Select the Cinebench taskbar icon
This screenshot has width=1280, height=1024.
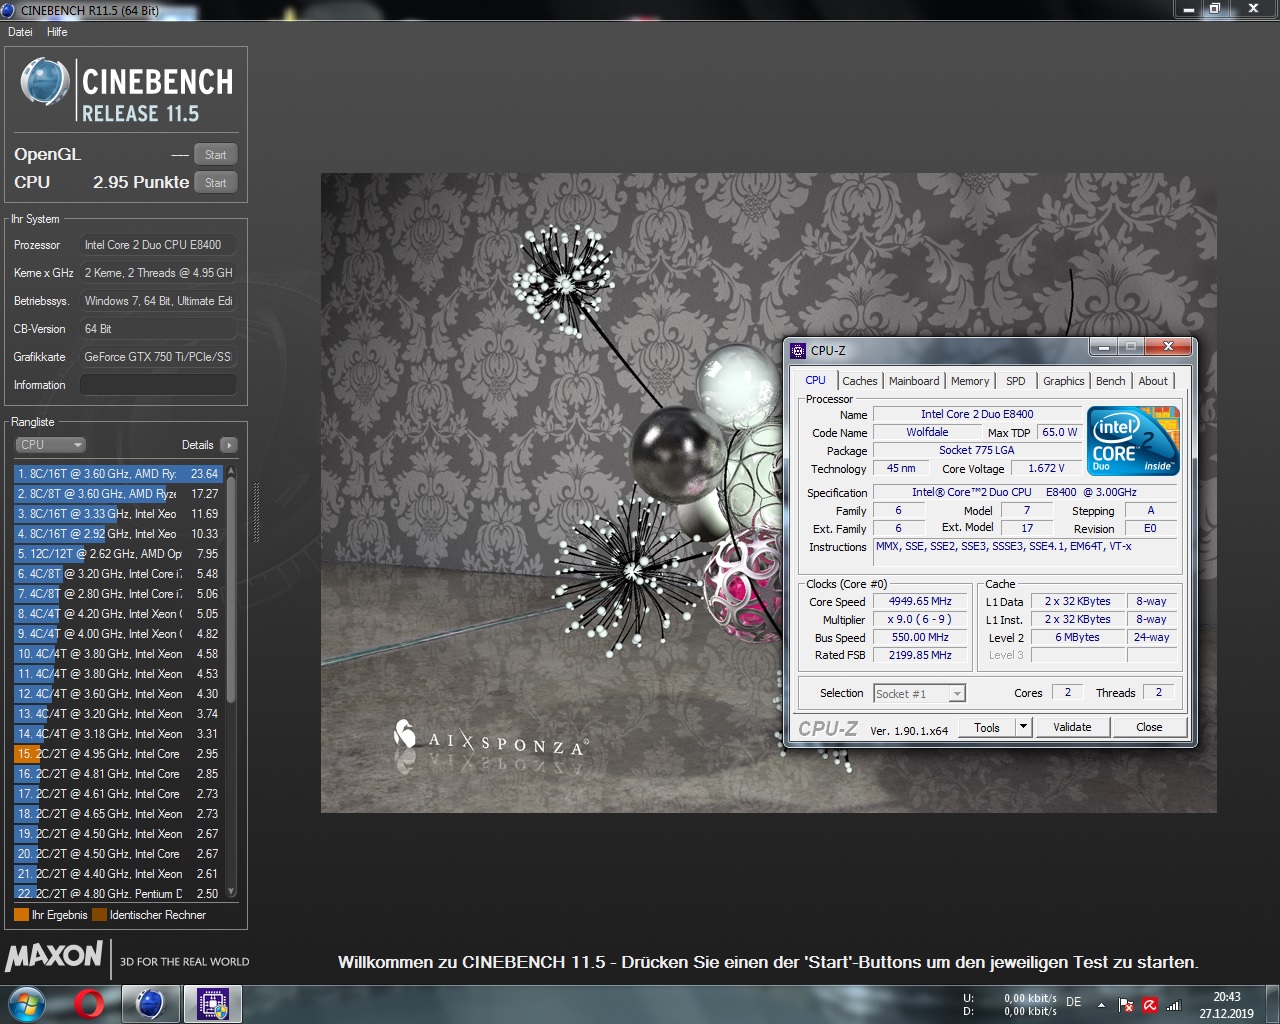coord(151,1004)
